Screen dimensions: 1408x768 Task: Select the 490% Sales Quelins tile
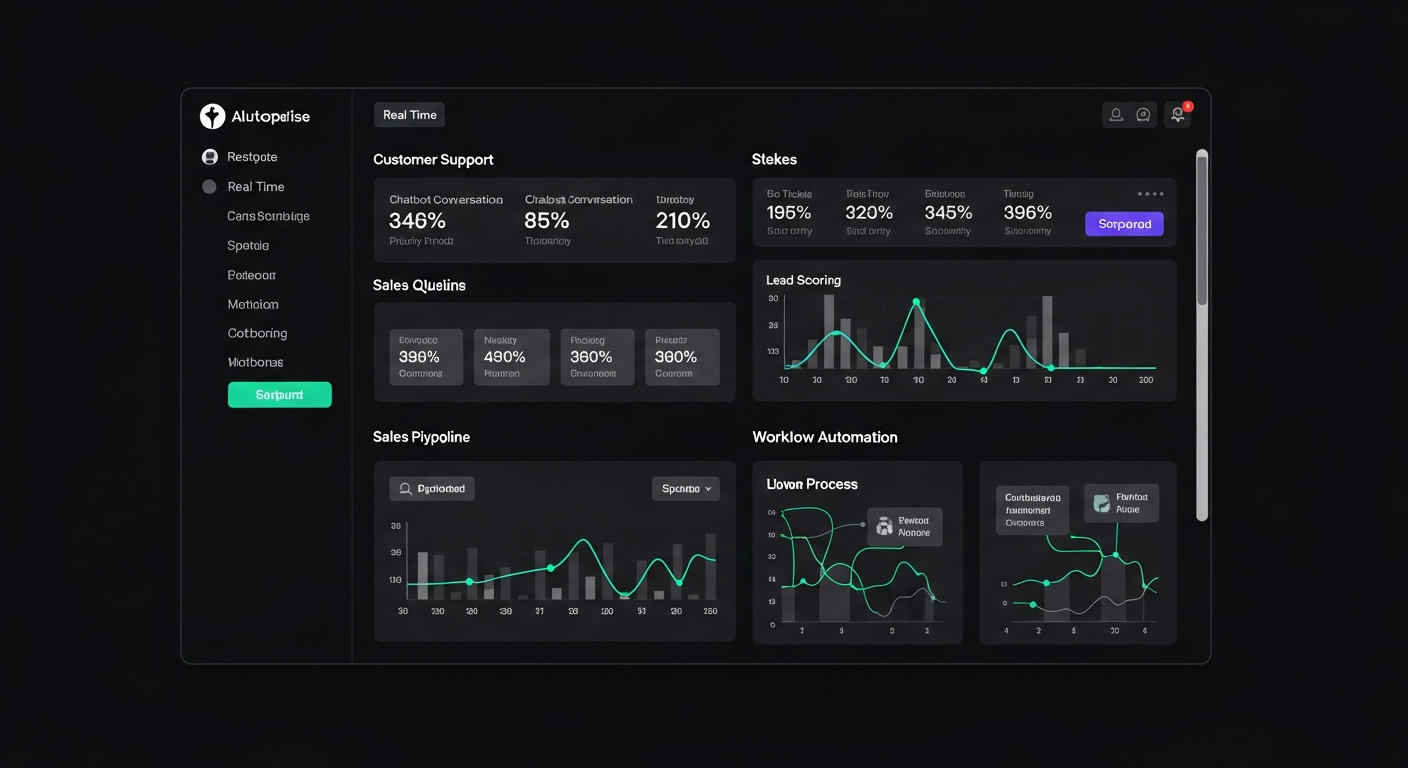(511, 357)
